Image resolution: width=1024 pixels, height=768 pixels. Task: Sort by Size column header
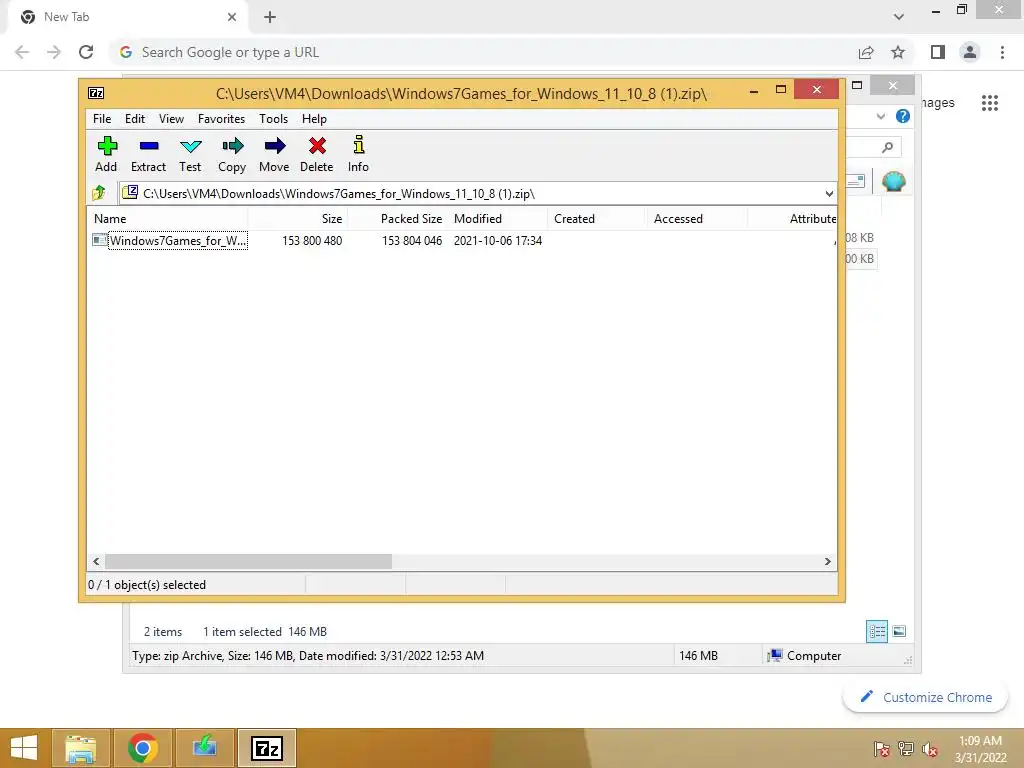(298, 219)
